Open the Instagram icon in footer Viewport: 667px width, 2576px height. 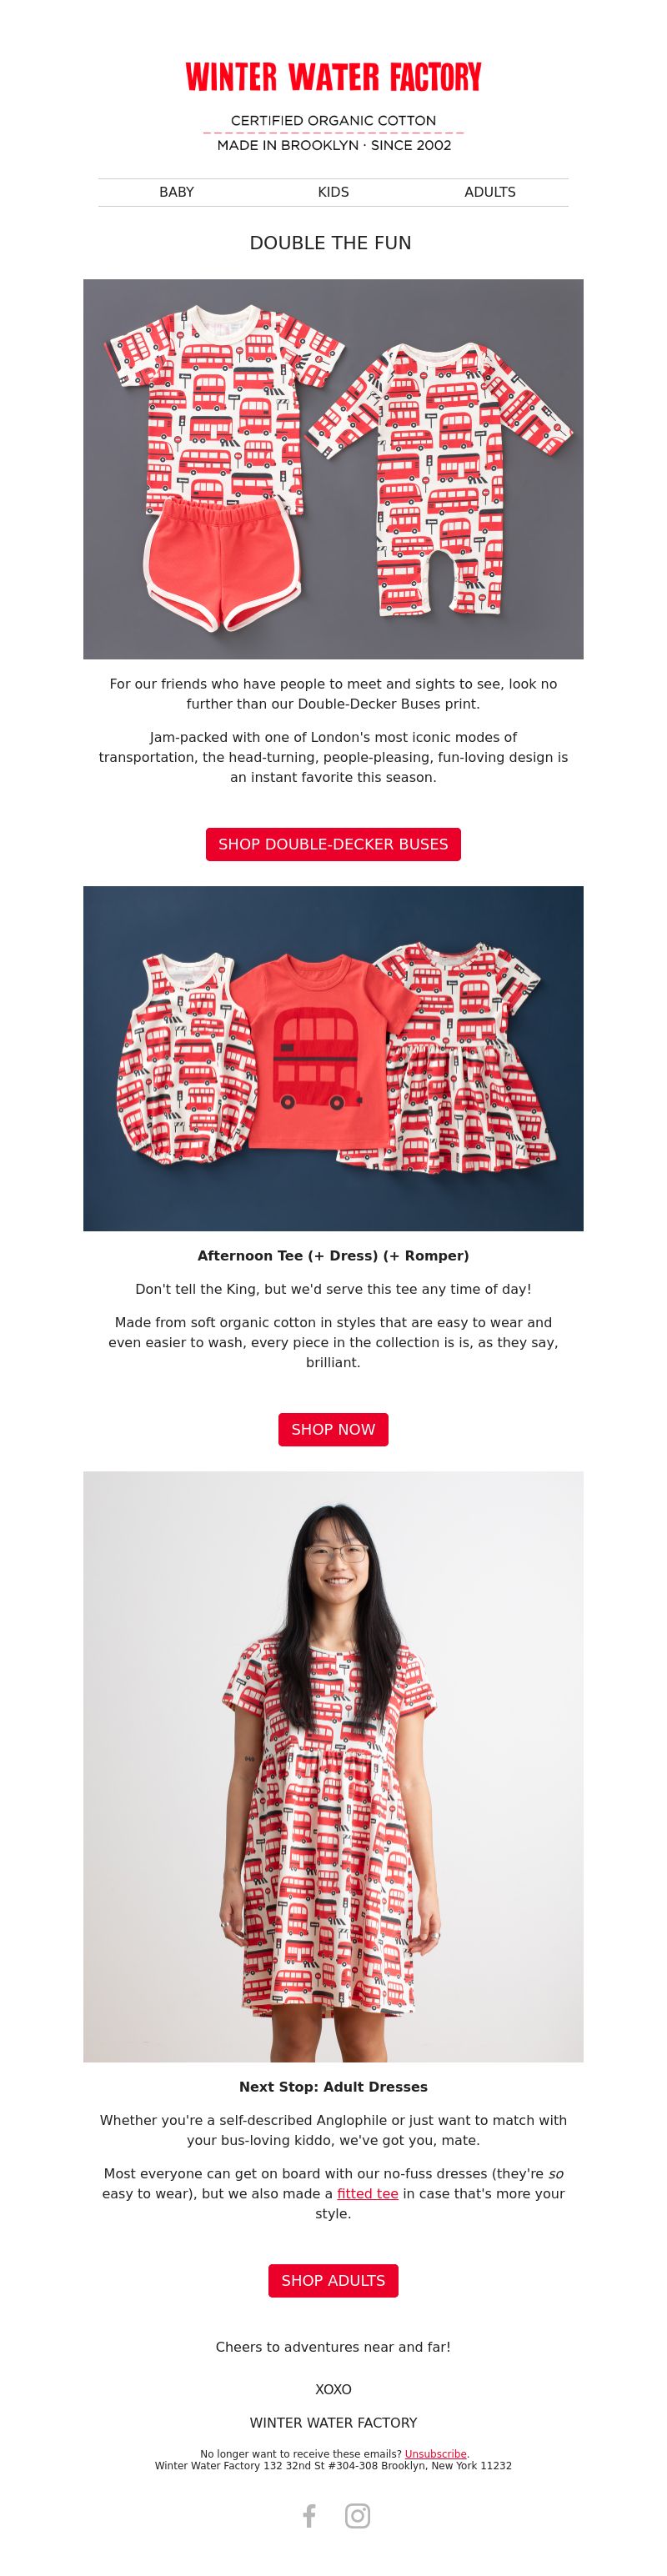tap(358, 2515)
